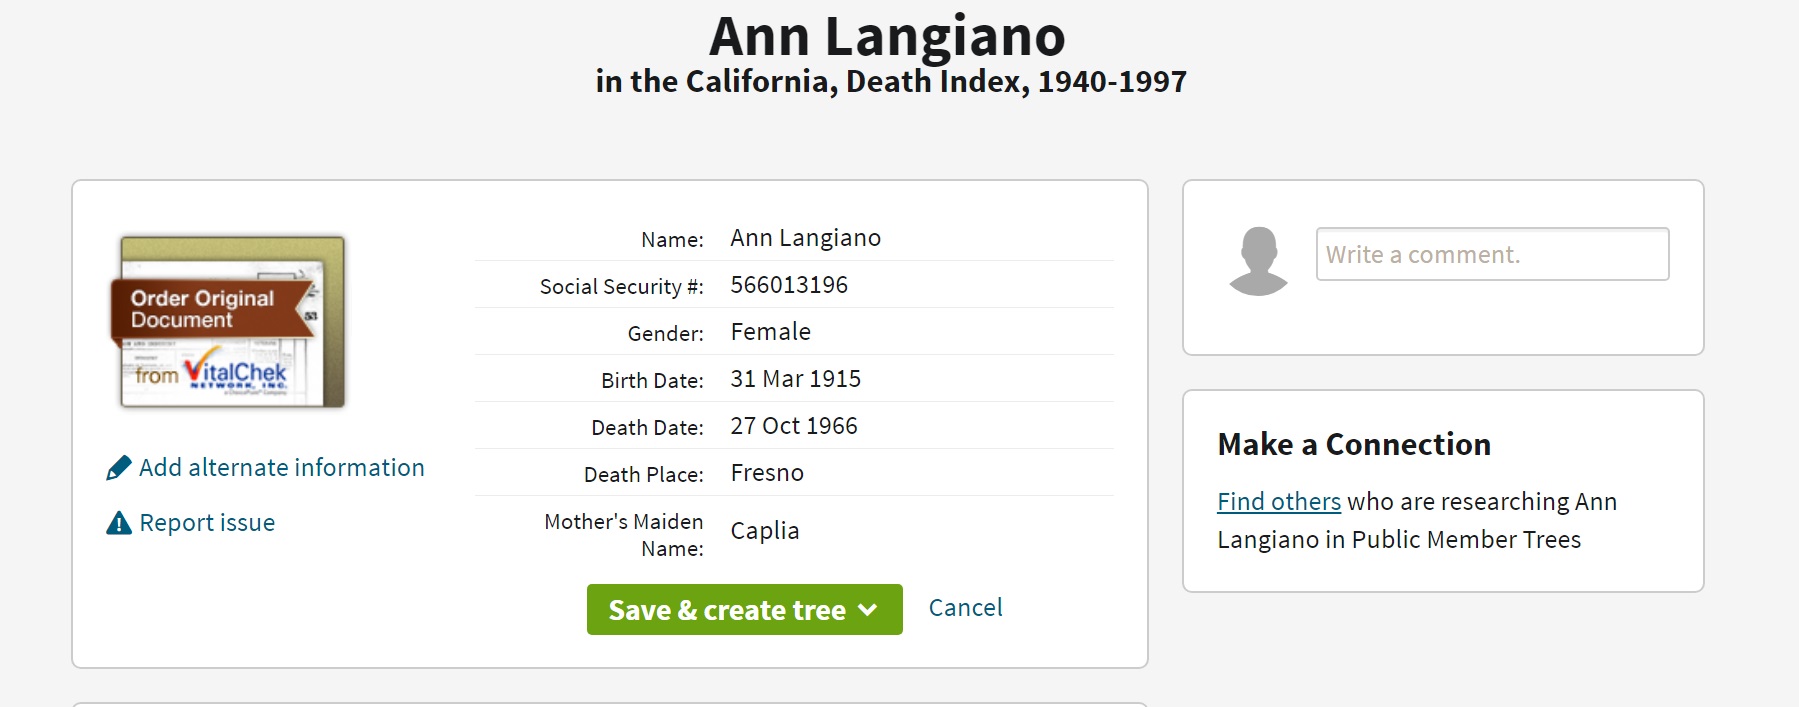Image resolution: width=1799 pixels, height=707 pixels.
Task: Click the pencil icon beside Add alternate information
Action: [118, 468]
